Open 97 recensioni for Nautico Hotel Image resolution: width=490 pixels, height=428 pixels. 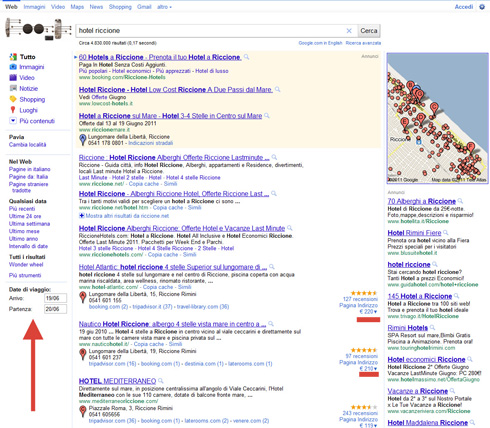pos(361,356)
